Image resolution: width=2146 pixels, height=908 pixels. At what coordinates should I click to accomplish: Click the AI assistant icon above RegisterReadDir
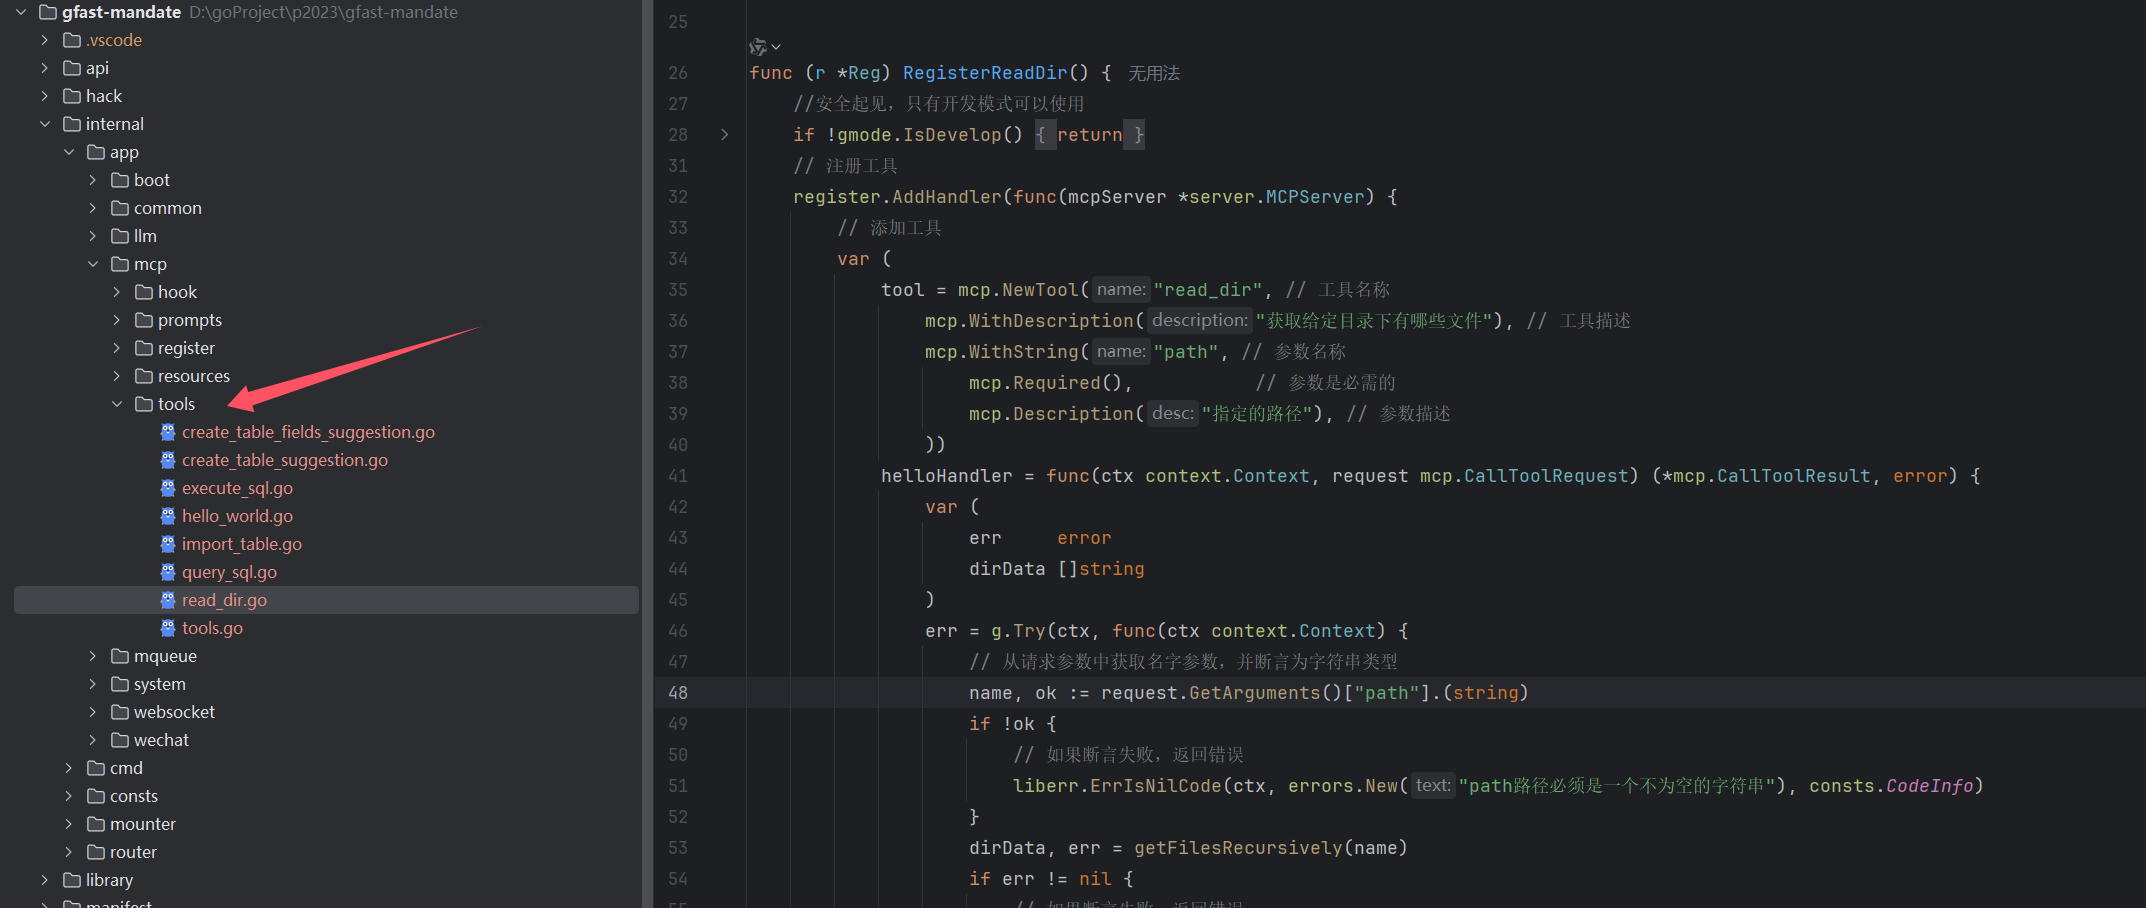pyautogui.click(x=758, y=47)
